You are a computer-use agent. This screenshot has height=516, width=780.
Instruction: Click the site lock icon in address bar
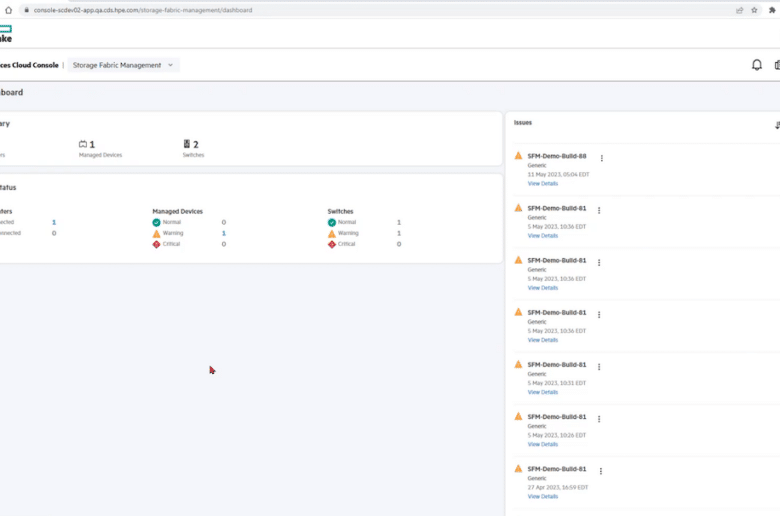click(26, 10)
